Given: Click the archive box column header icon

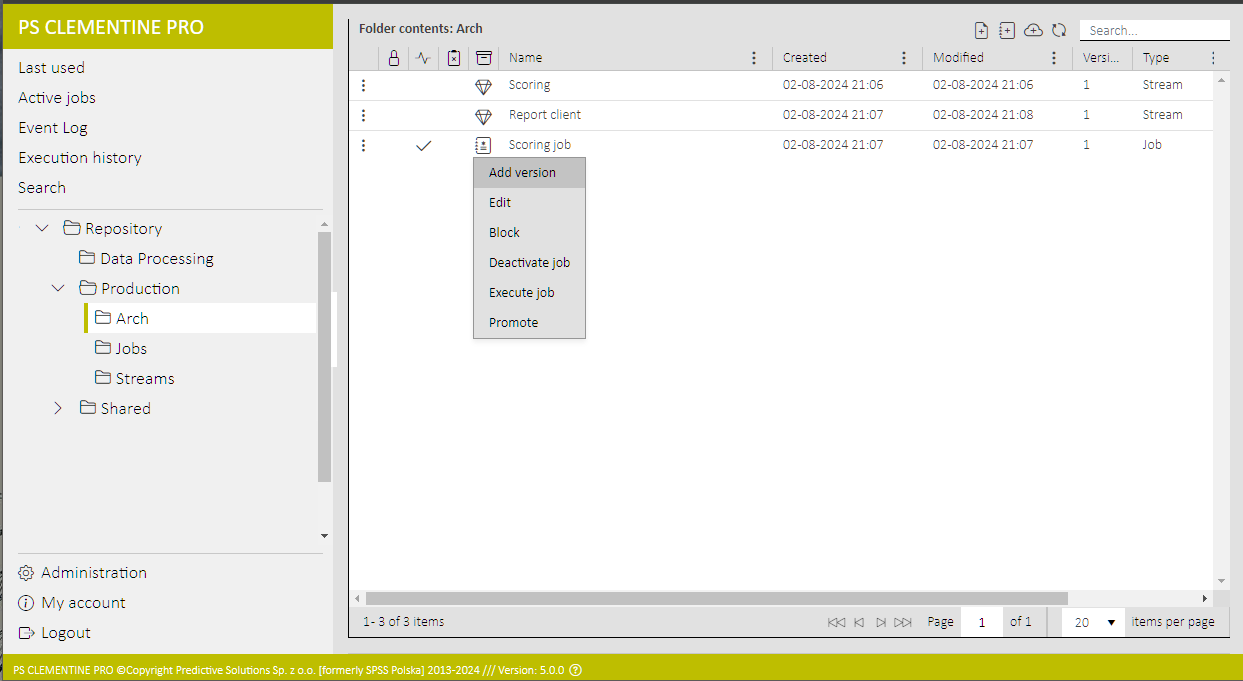Looking at the screenshot, I should (x=484, y=58).
